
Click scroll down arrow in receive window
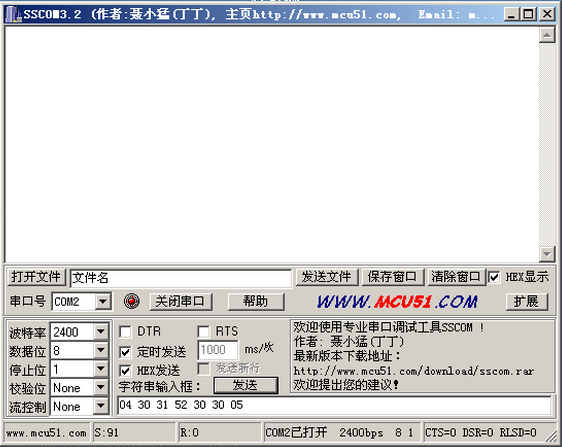tap(547, 255)
